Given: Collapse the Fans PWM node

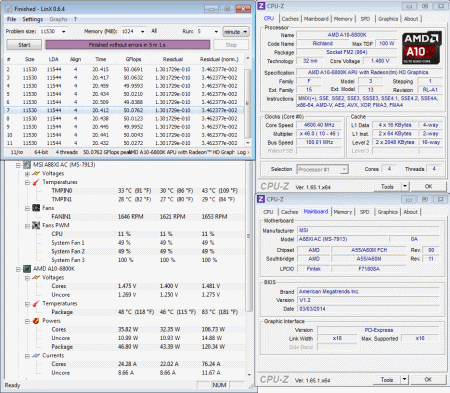Looking at the screenshot, I should (x=27, y=226).
